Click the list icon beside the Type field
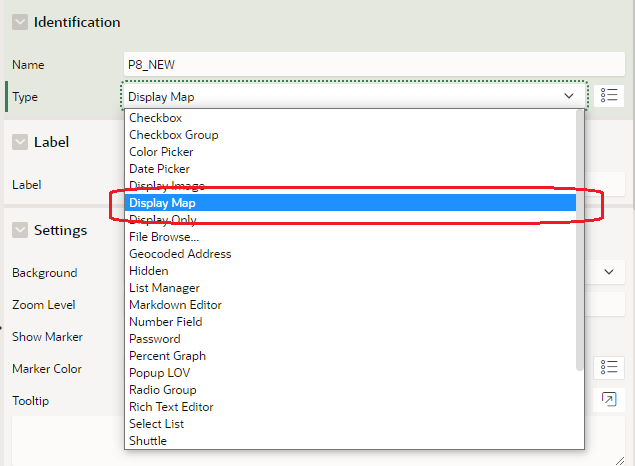The image size is (635, 466). pyautogui.click(x=609, y=96)
